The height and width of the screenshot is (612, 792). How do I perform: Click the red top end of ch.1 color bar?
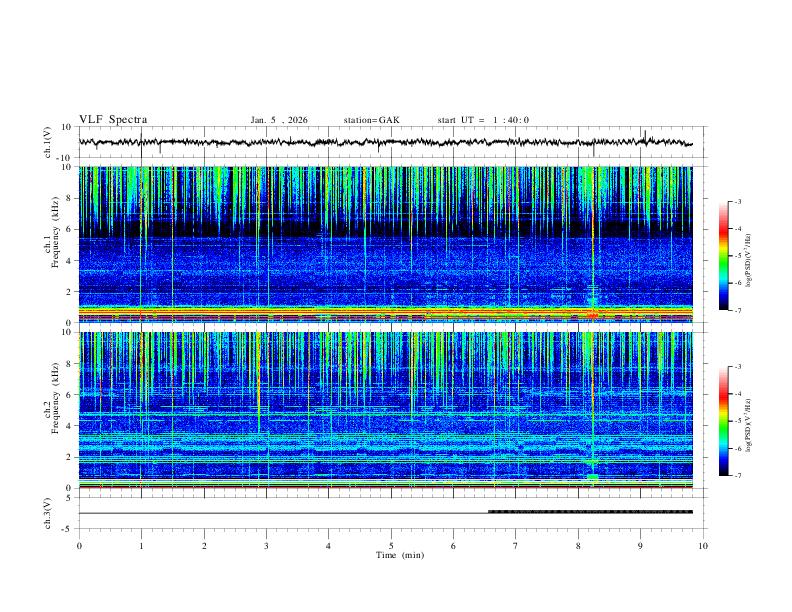coord(723,228)
